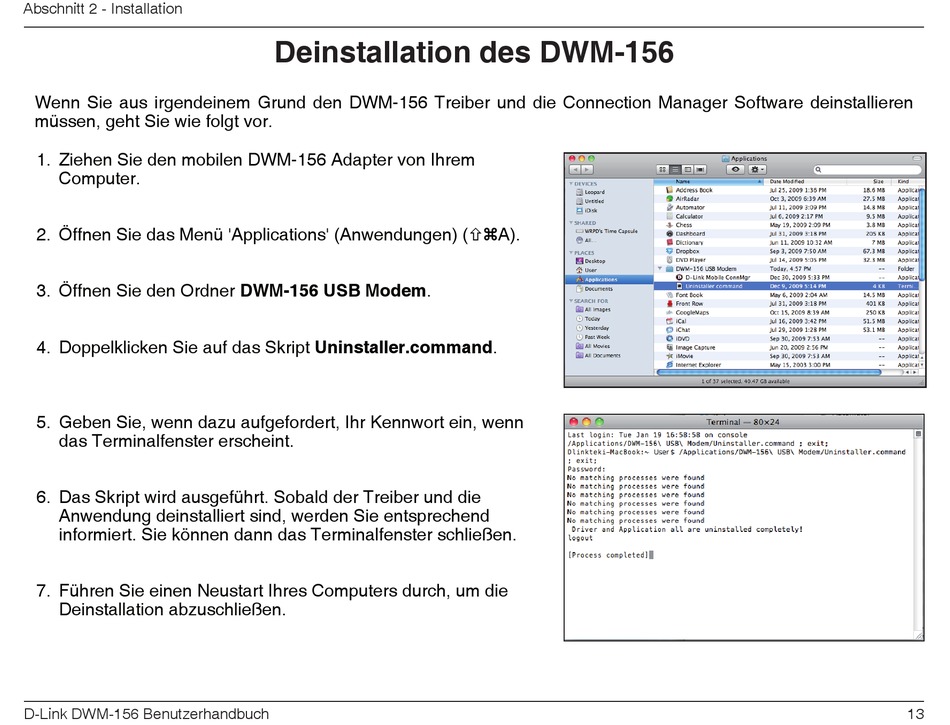
Task: Select the All Images smart search
Action: click(593, 309)
